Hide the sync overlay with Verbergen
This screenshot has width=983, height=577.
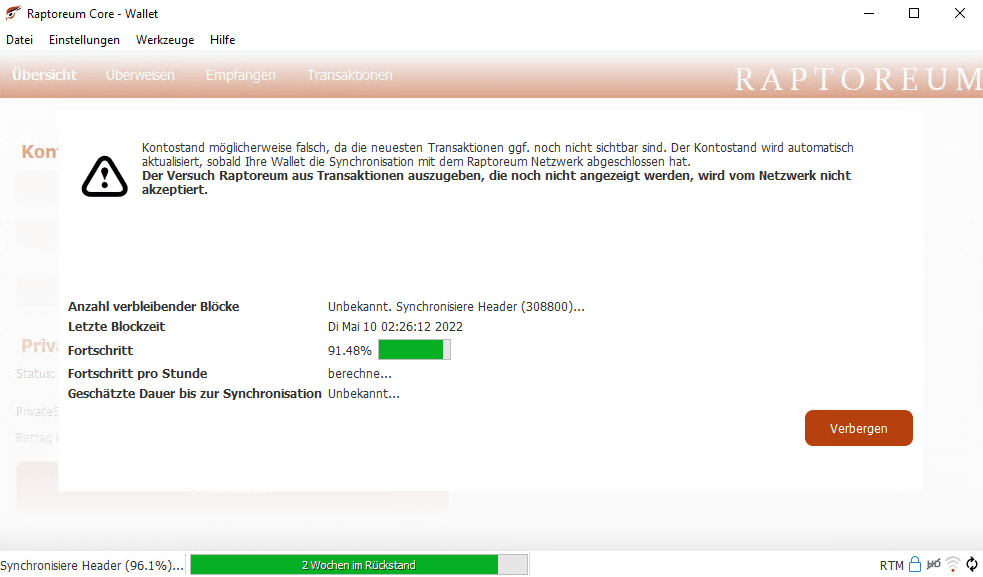[858, 428]
